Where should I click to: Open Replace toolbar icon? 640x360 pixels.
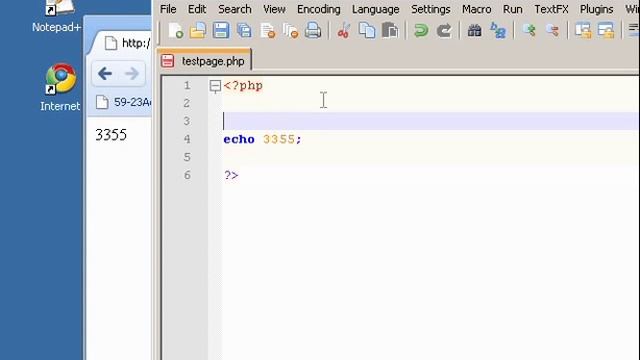pos(498,31)
